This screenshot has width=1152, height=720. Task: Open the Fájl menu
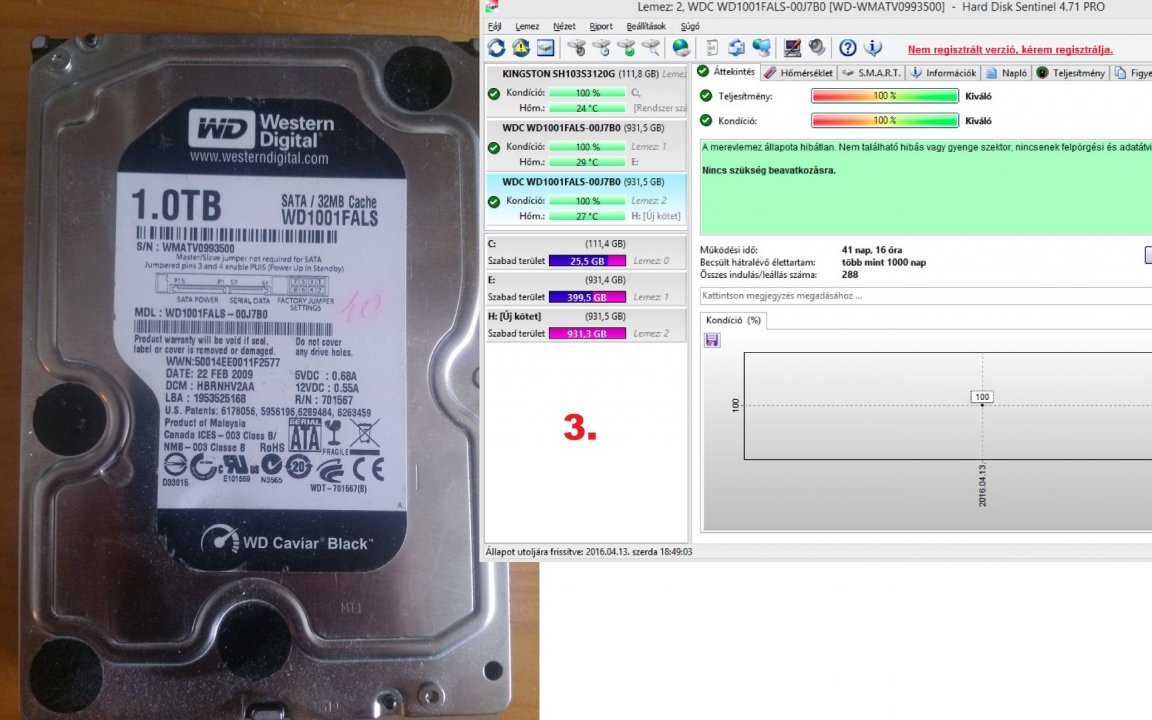[494, 26]
